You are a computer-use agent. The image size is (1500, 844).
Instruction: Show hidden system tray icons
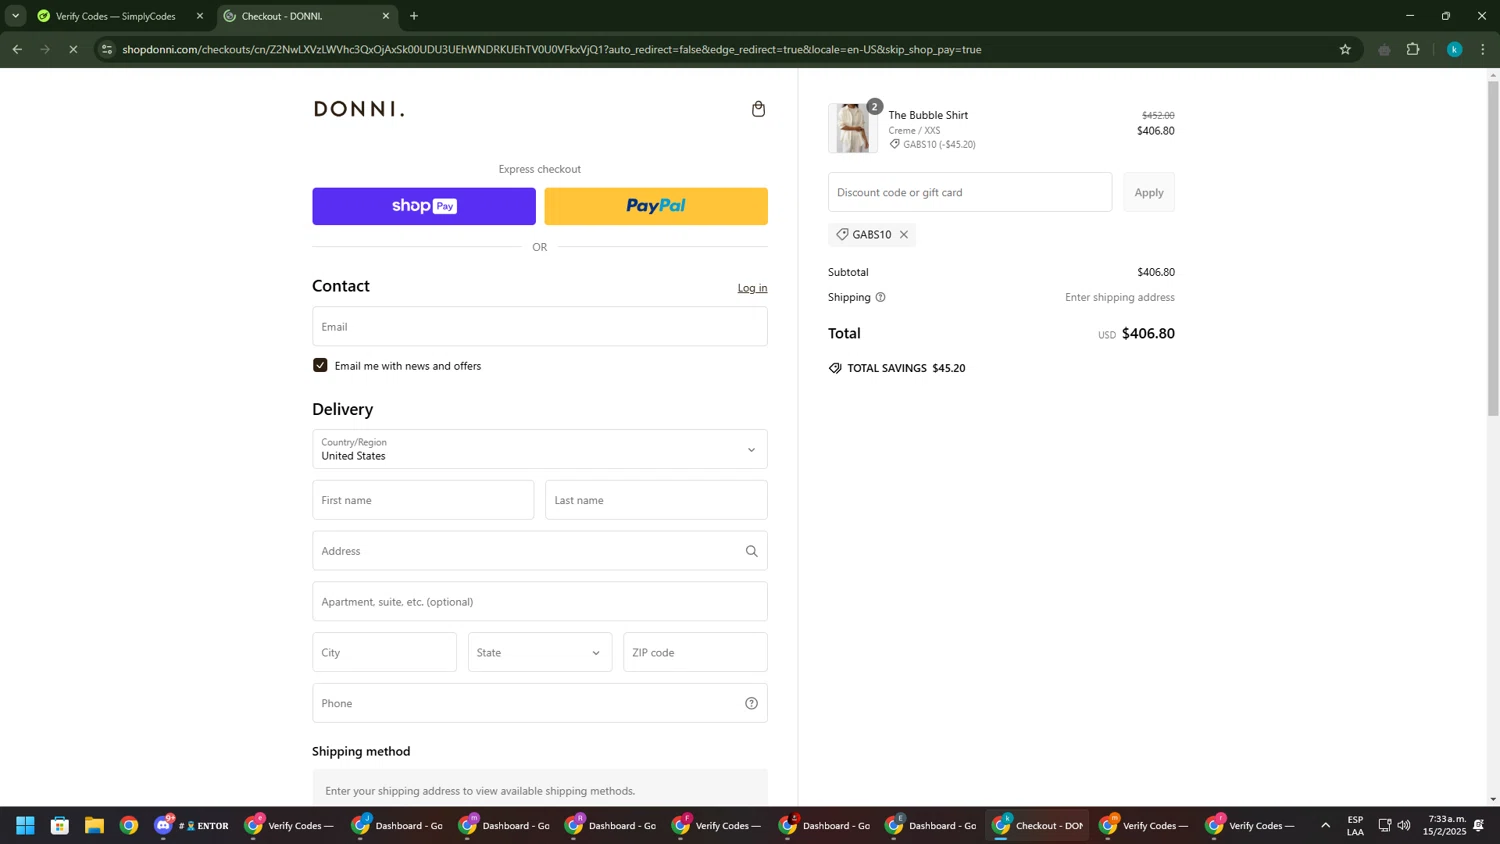click(x=1326, y=825)
